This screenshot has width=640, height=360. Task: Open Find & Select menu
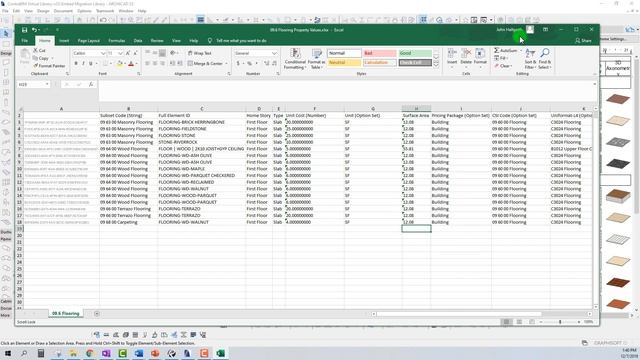pos(544,59)
